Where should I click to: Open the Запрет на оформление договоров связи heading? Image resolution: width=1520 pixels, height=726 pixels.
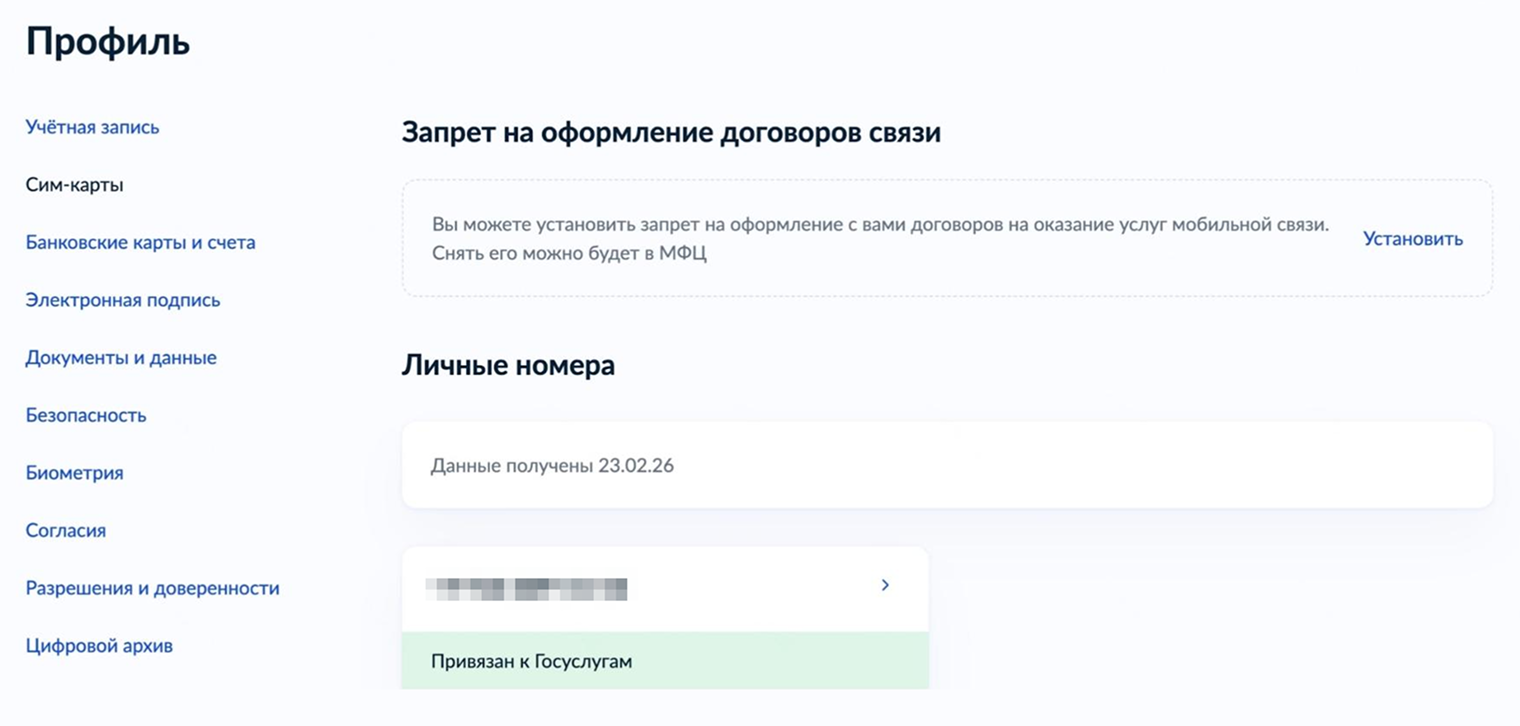[671, 132]
